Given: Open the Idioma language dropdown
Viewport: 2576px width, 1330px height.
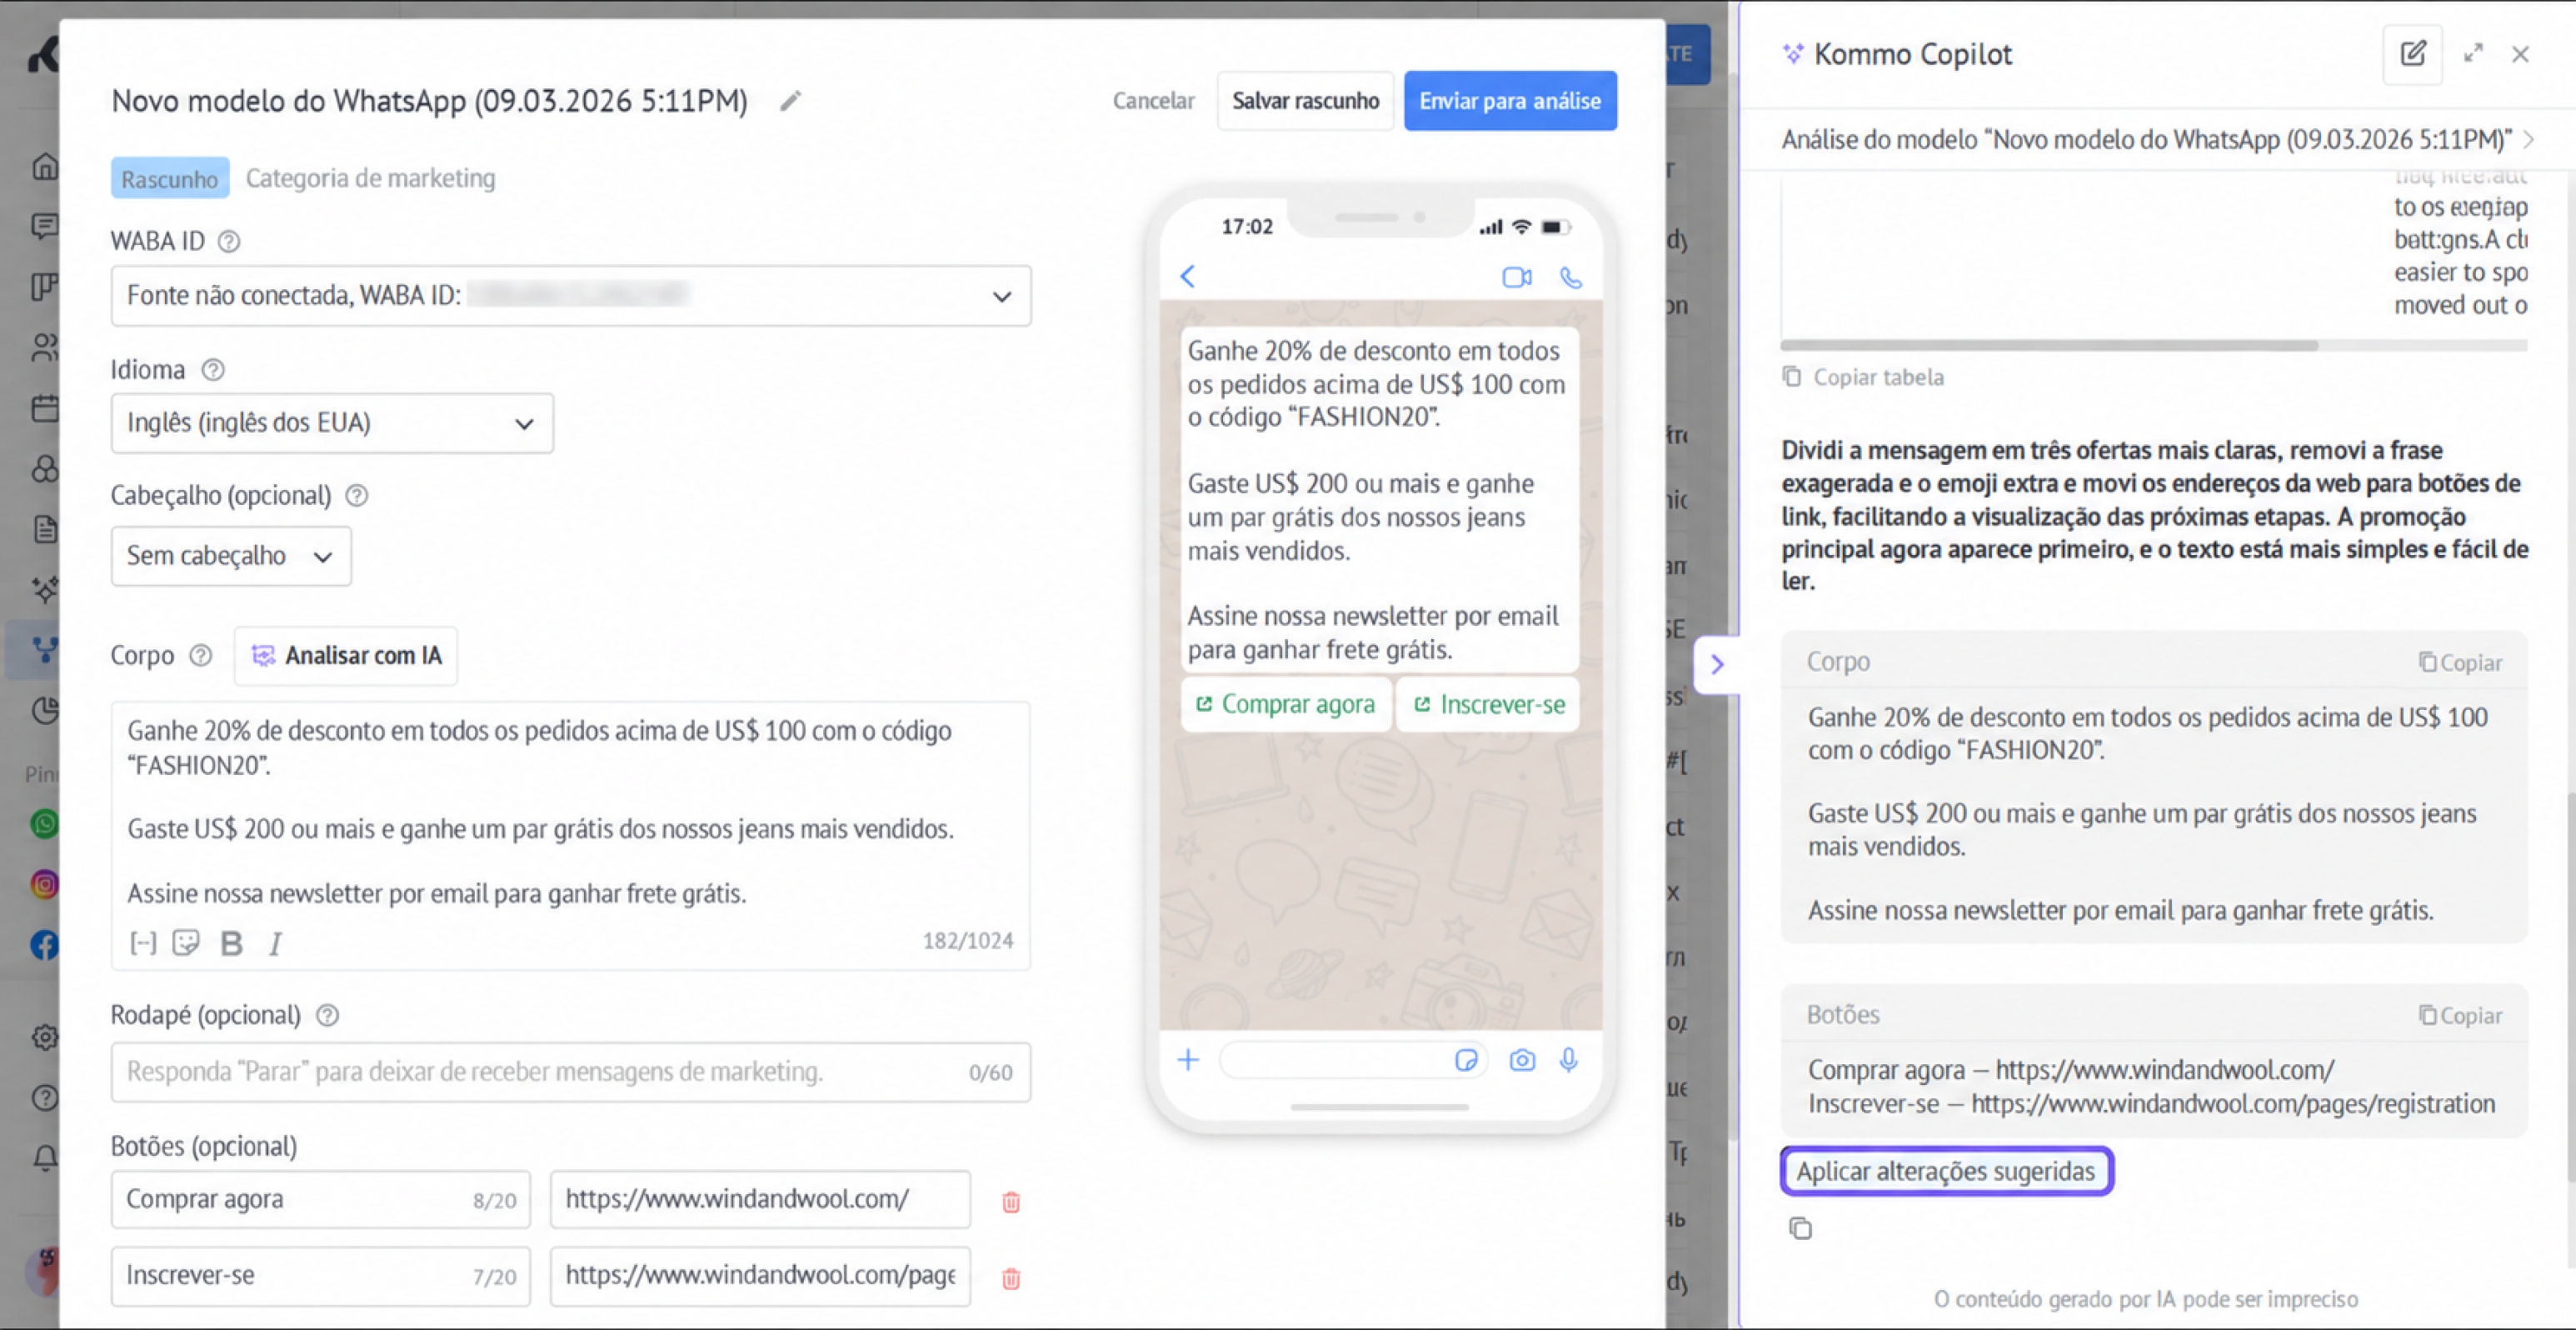Looking at the screenshot, I should tap(332, 422).
